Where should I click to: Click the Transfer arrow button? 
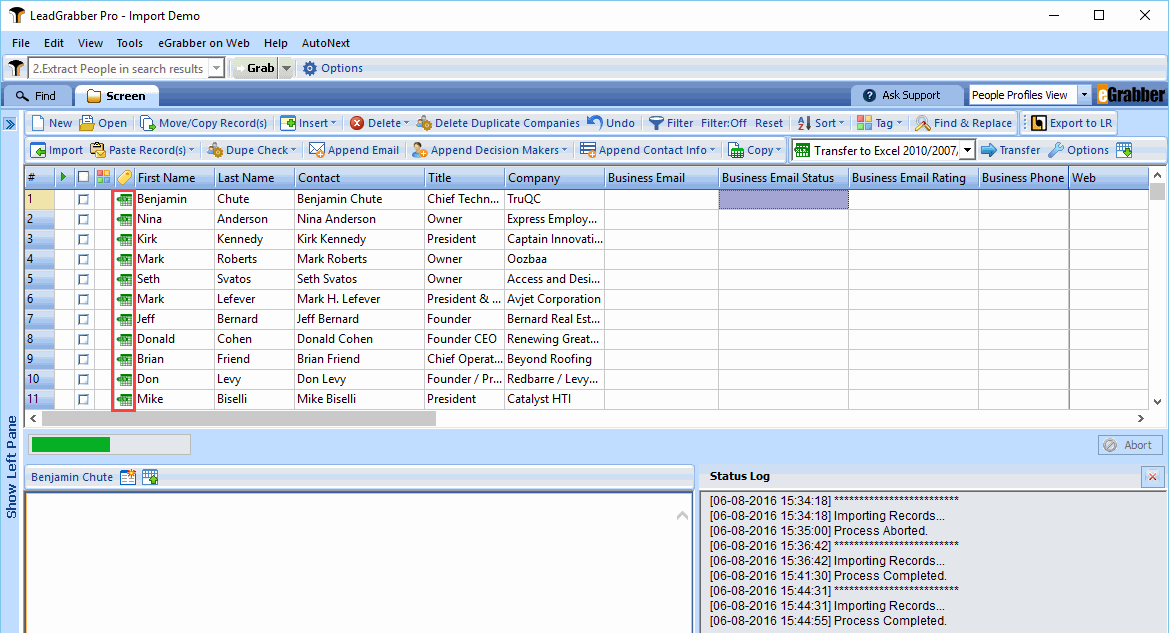pyautogui.click(x=1010, y=150)
